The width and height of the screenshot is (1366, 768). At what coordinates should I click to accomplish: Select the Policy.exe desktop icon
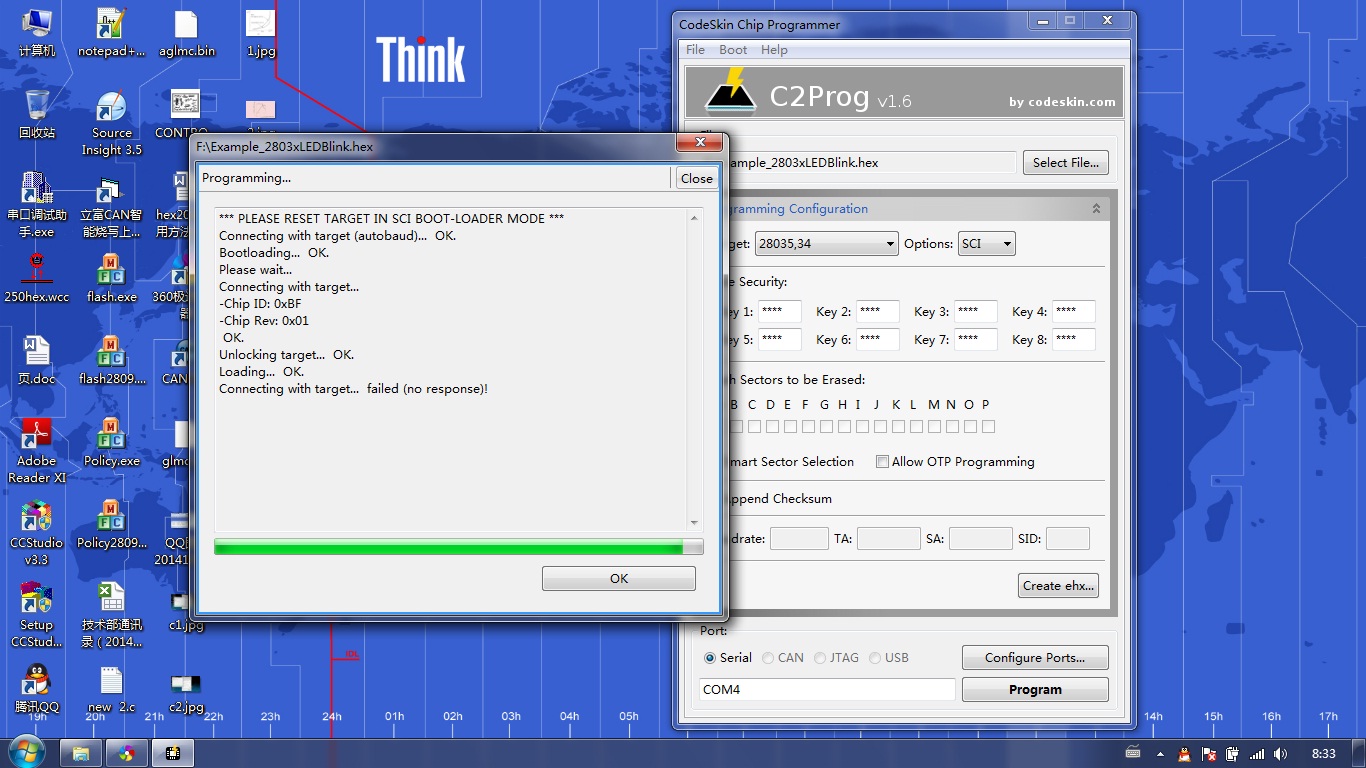pos(111,442)
